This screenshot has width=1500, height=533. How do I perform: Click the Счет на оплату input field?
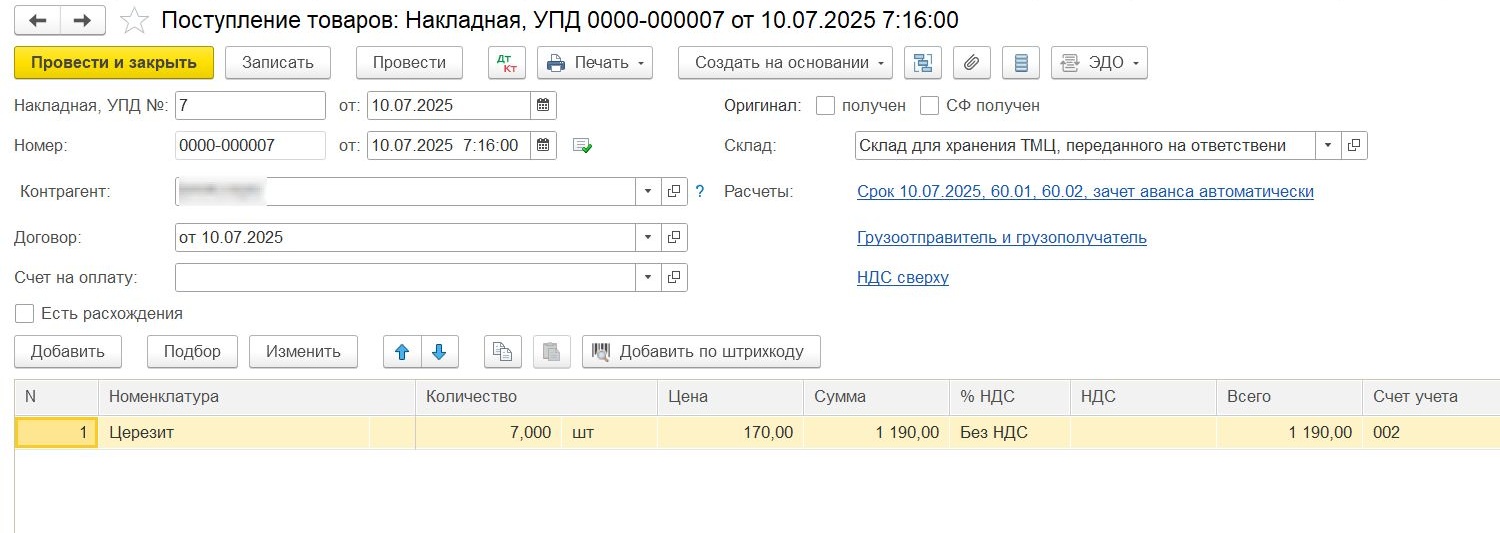point(405,277)
